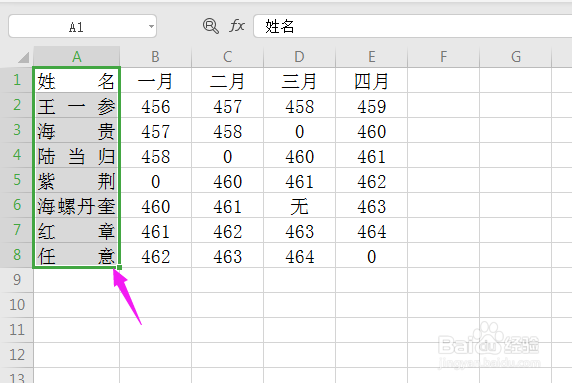Screen dimensions: 572x383
Task: Select column G header
Action: point(515,57)
